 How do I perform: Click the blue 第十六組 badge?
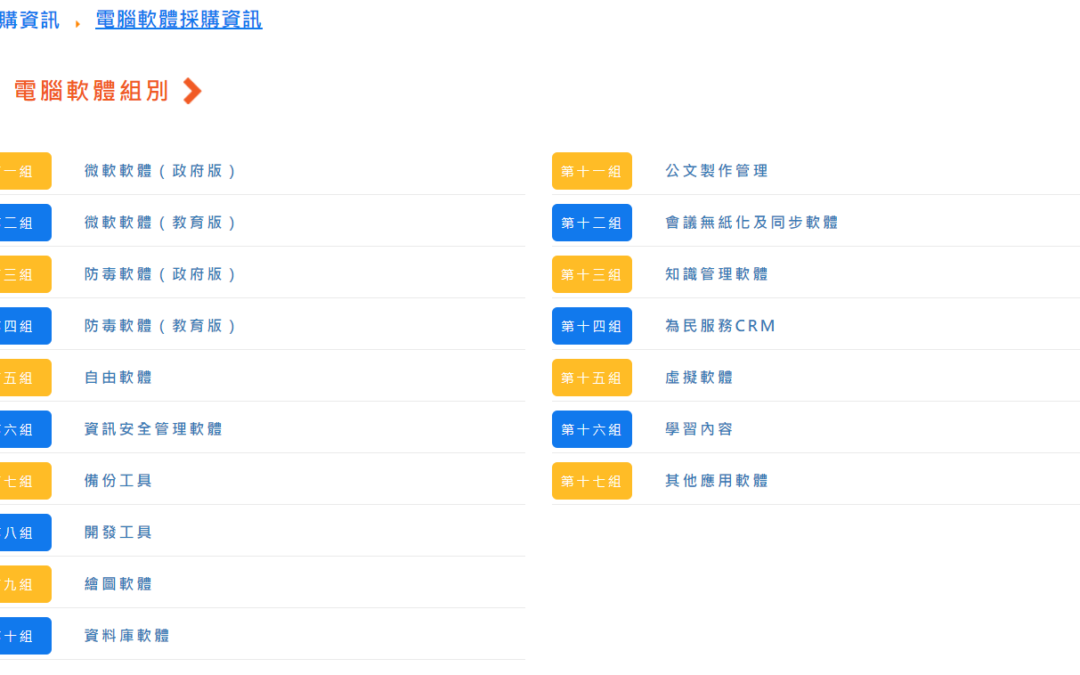(x=592, y=429)
